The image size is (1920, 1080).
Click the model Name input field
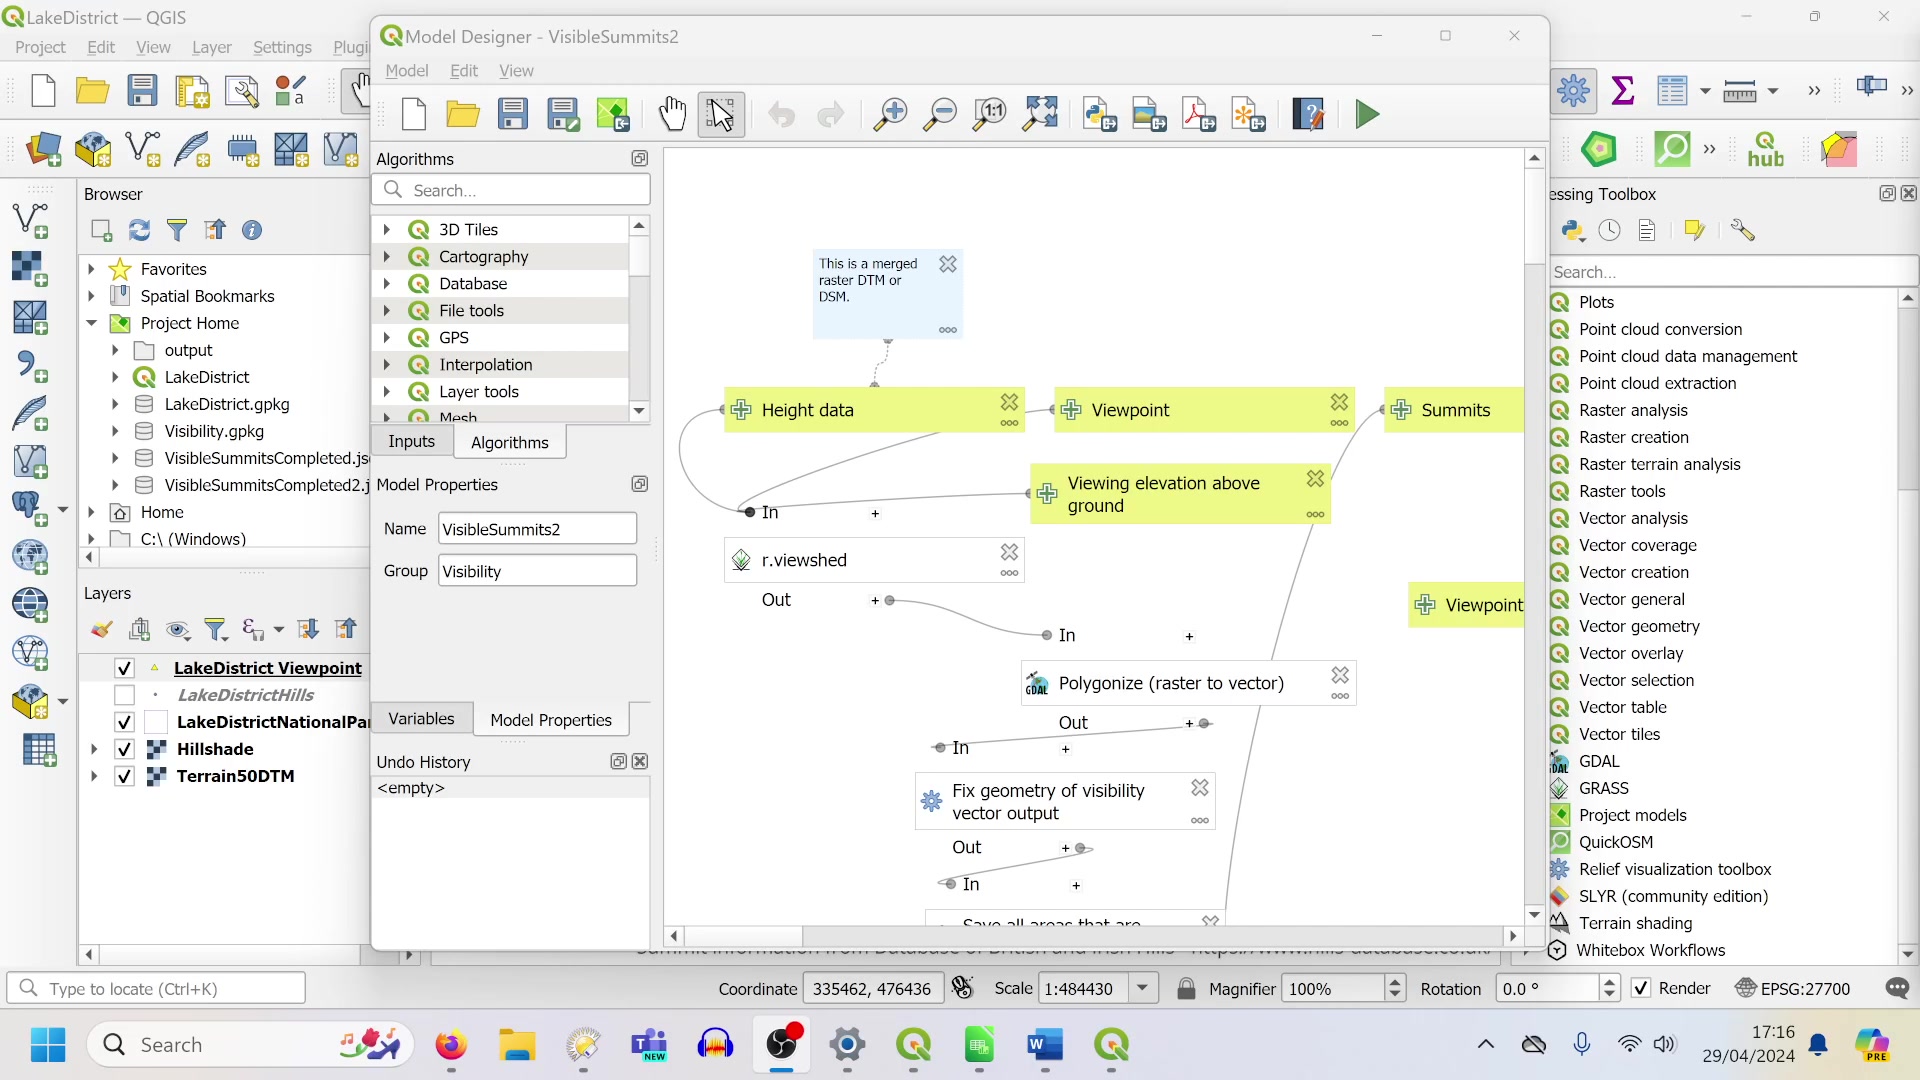pos(537,529)
